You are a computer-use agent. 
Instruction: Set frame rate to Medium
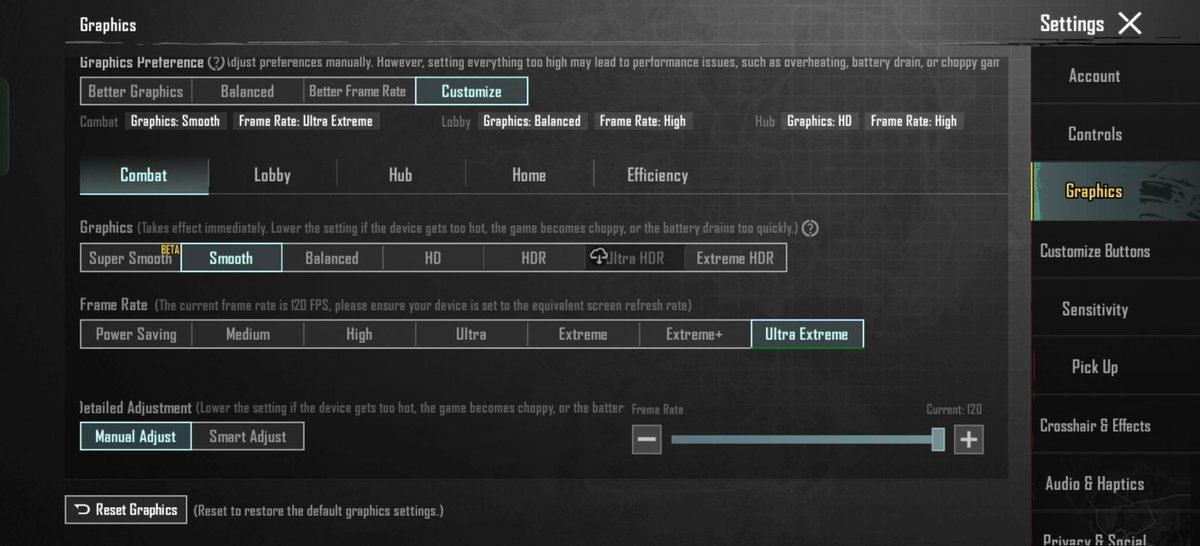[x=248, y=334]
